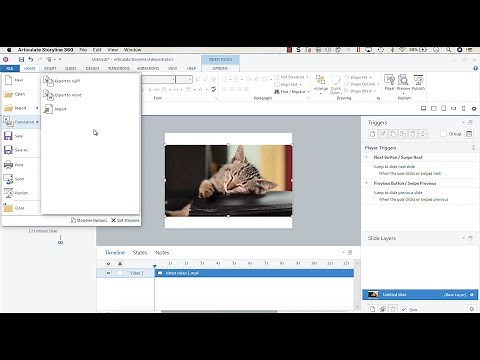This screenshot has height=360, width=480.
Task: Toggle the Dim checkbox in Slide Layers
Action: click(404, 309)
